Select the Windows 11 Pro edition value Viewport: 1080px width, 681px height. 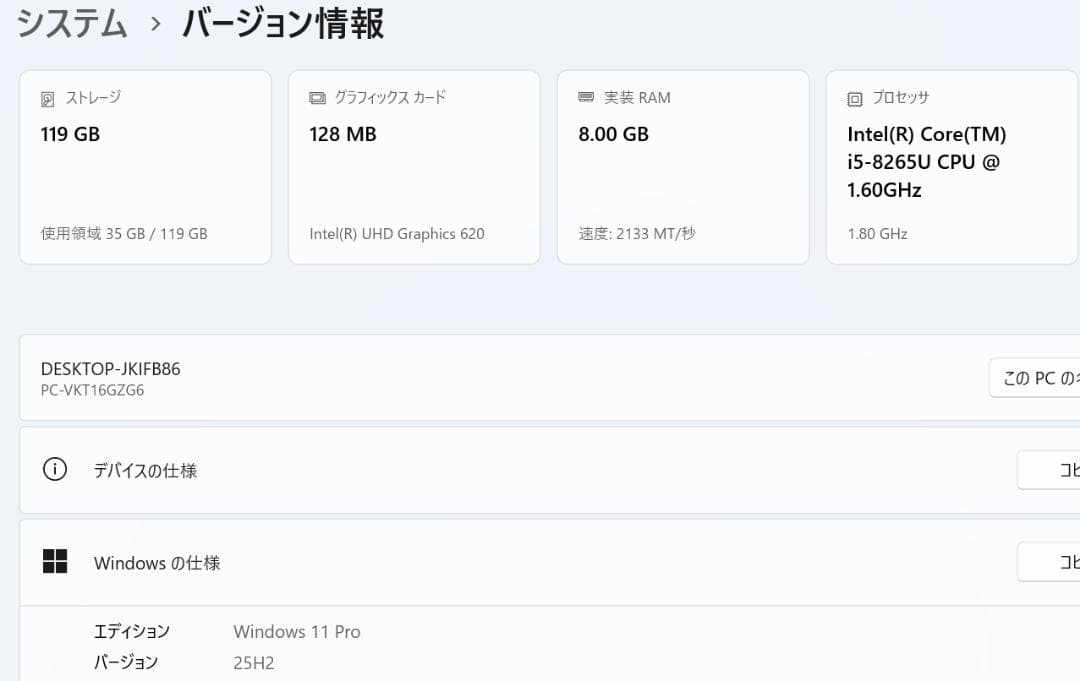[297, 631]
